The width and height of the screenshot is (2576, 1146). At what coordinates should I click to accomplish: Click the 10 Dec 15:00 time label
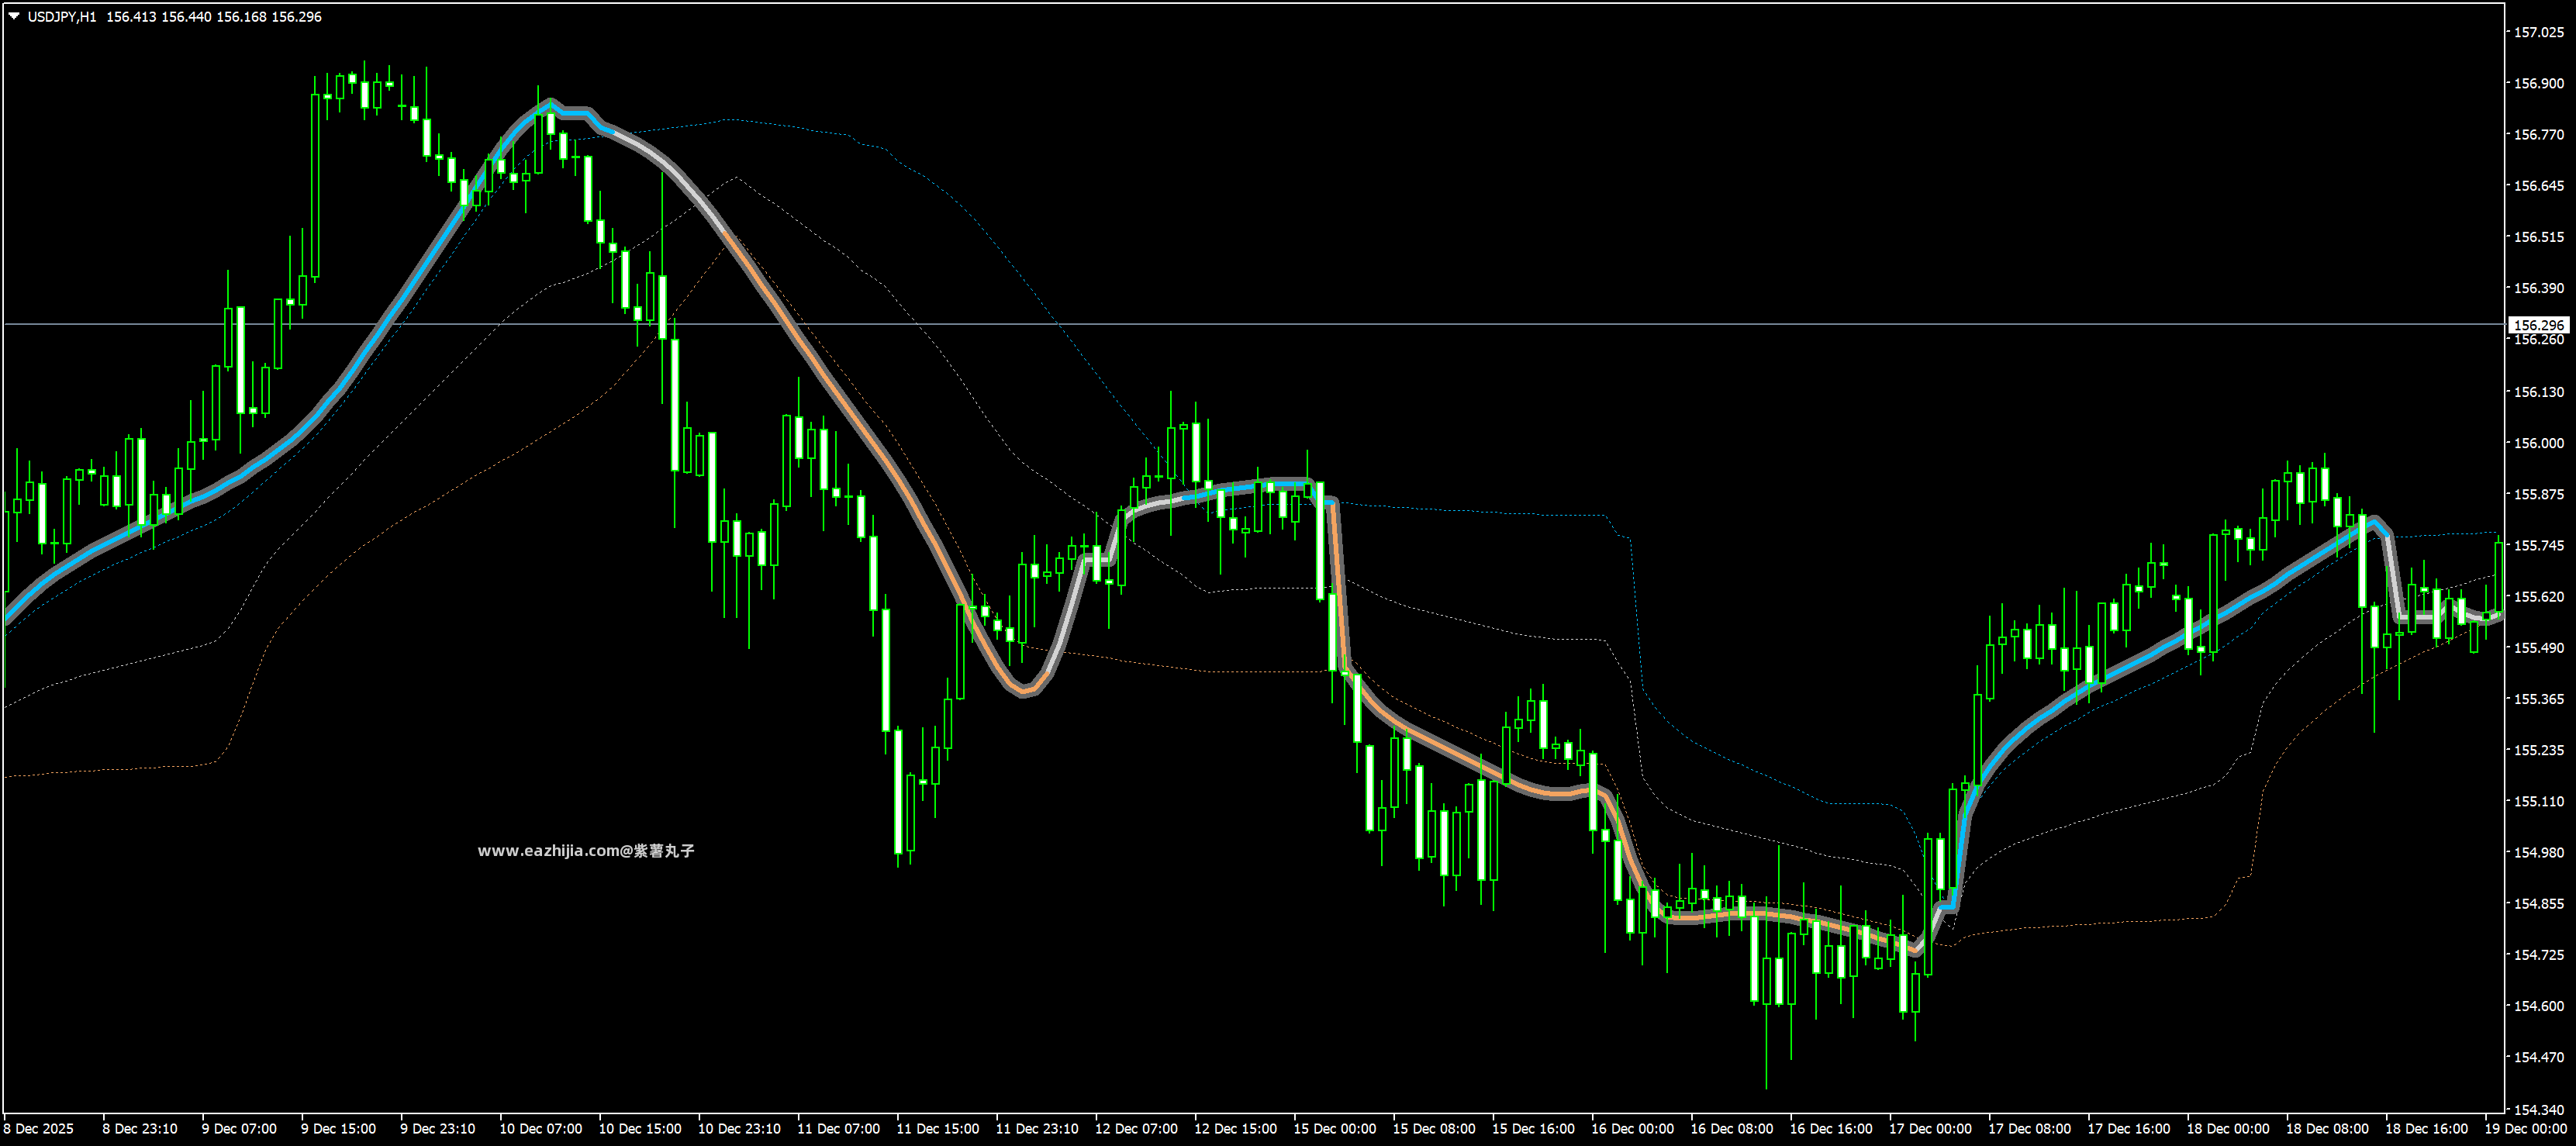tap(640, 1129)
